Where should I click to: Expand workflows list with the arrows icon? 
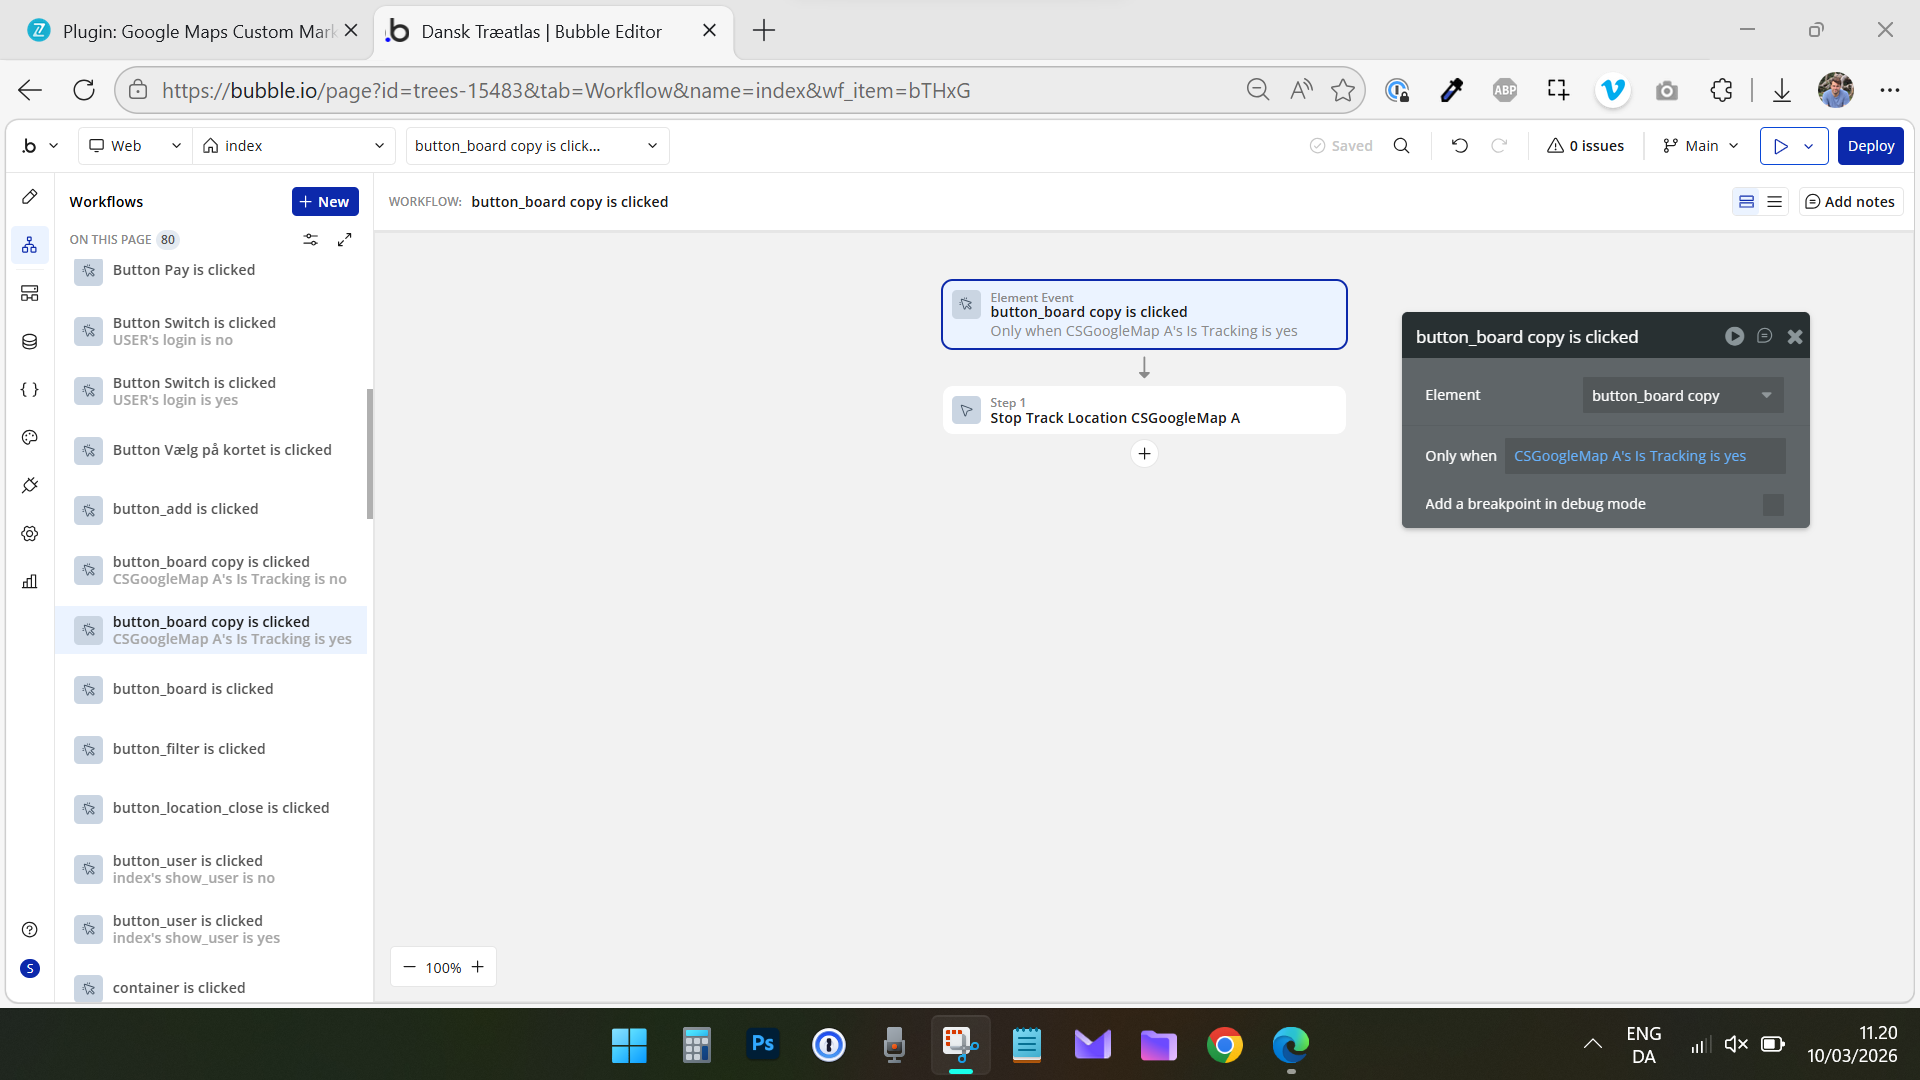pyautogui.click(x=345, y=240)
